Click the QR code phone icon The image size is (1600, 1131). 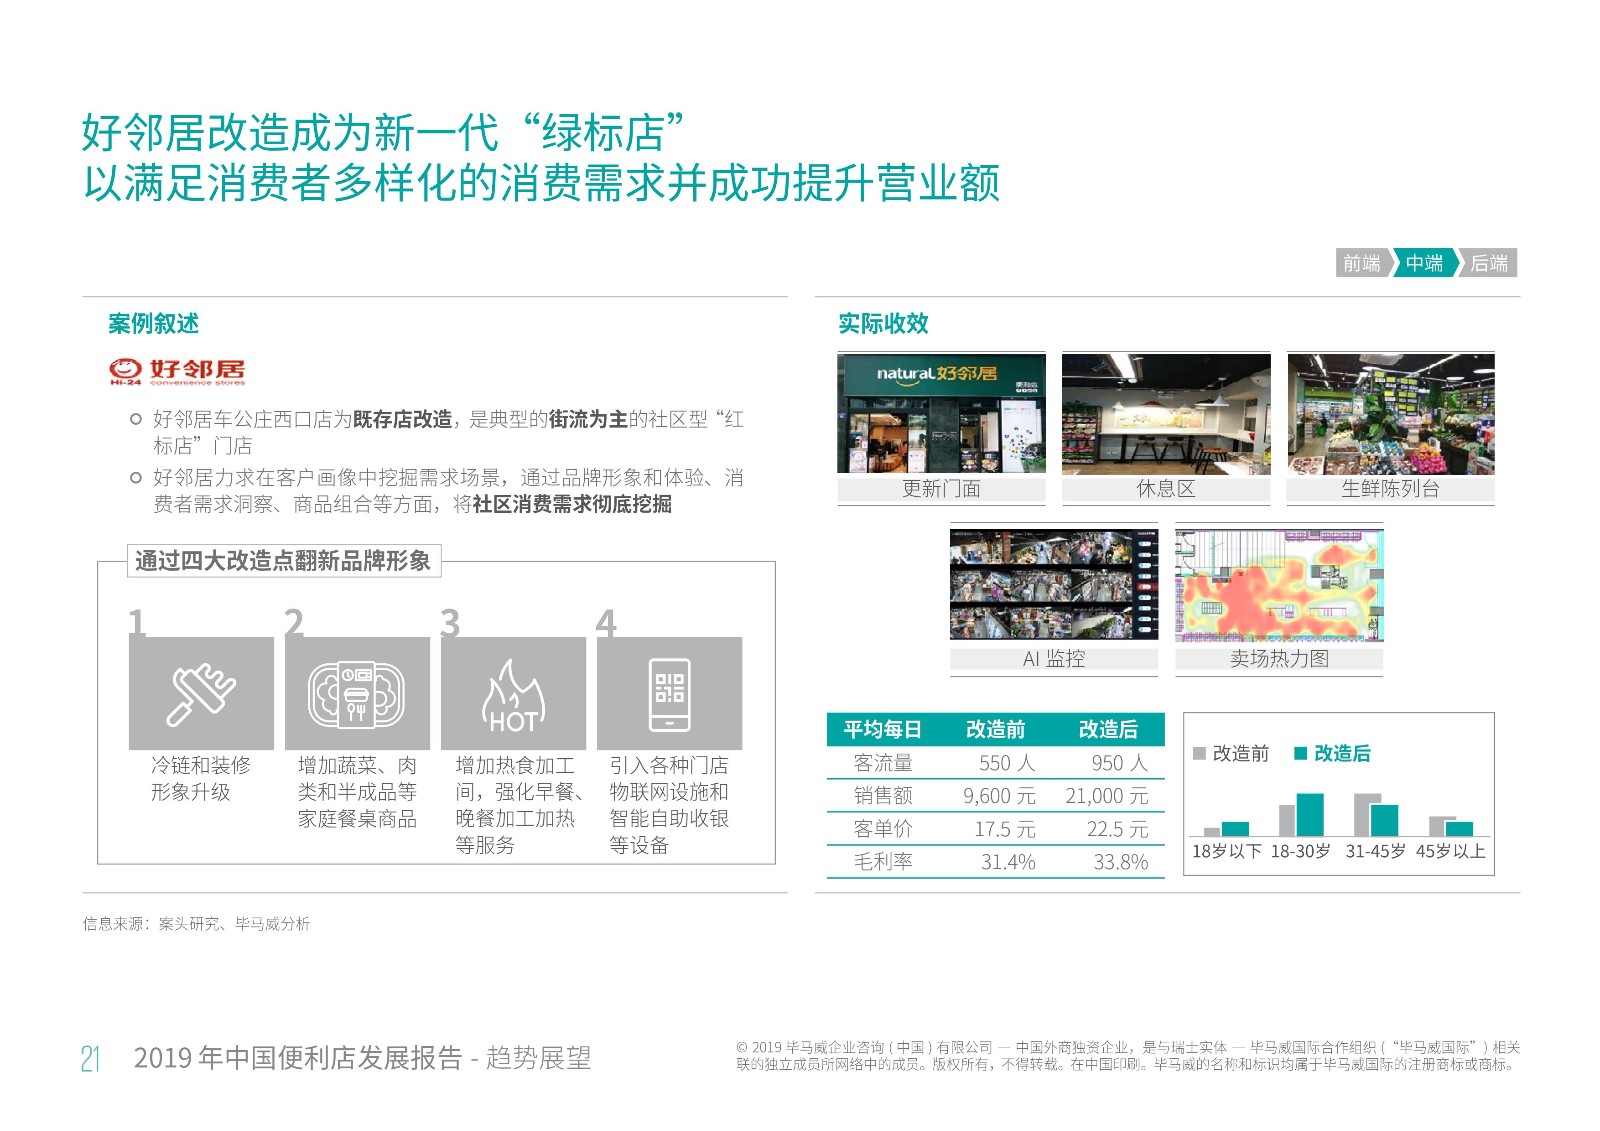click(669, 694)
